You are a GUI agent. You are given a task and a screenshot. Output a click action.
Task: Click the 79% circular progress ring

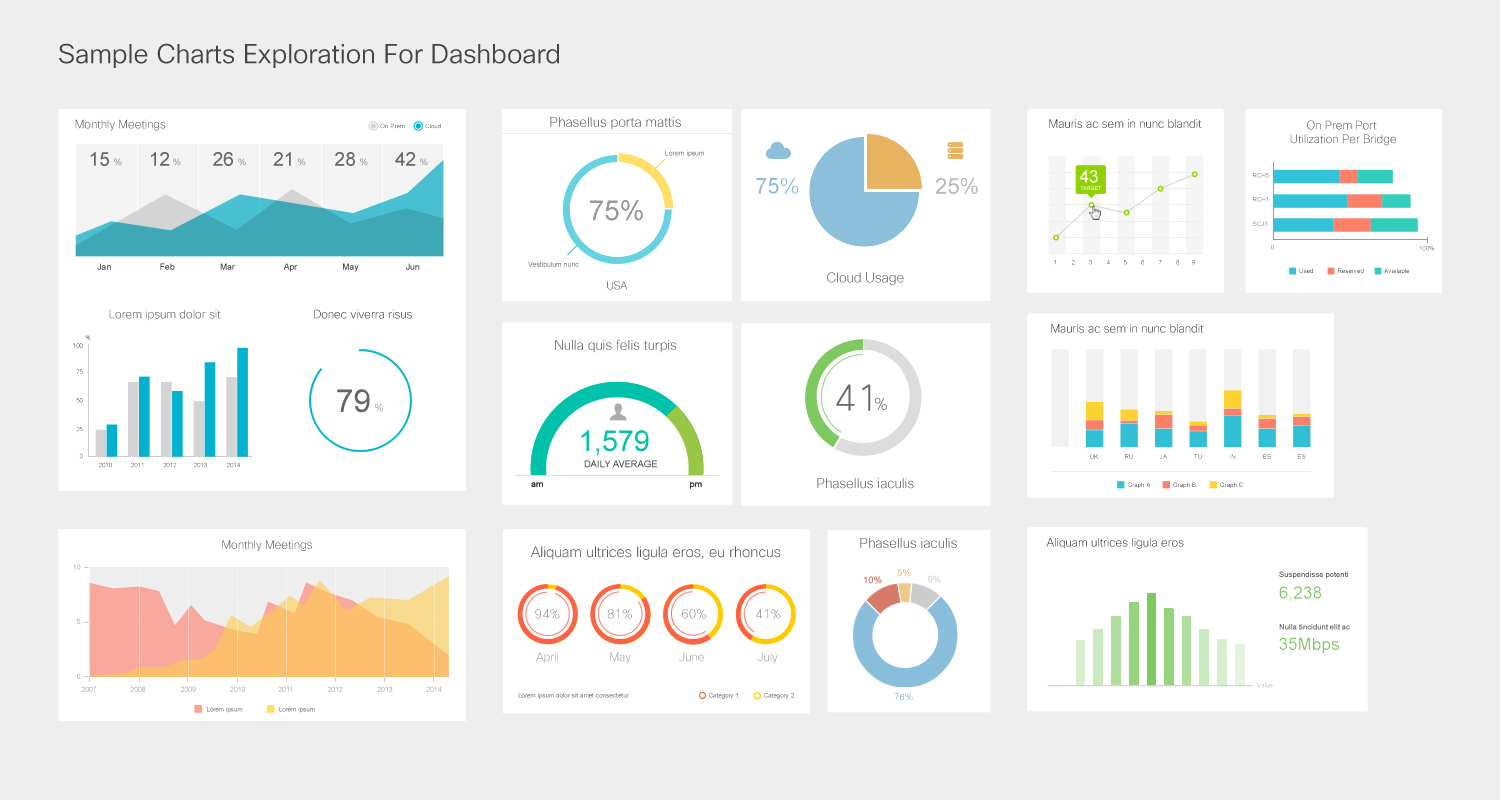[360, 400]
